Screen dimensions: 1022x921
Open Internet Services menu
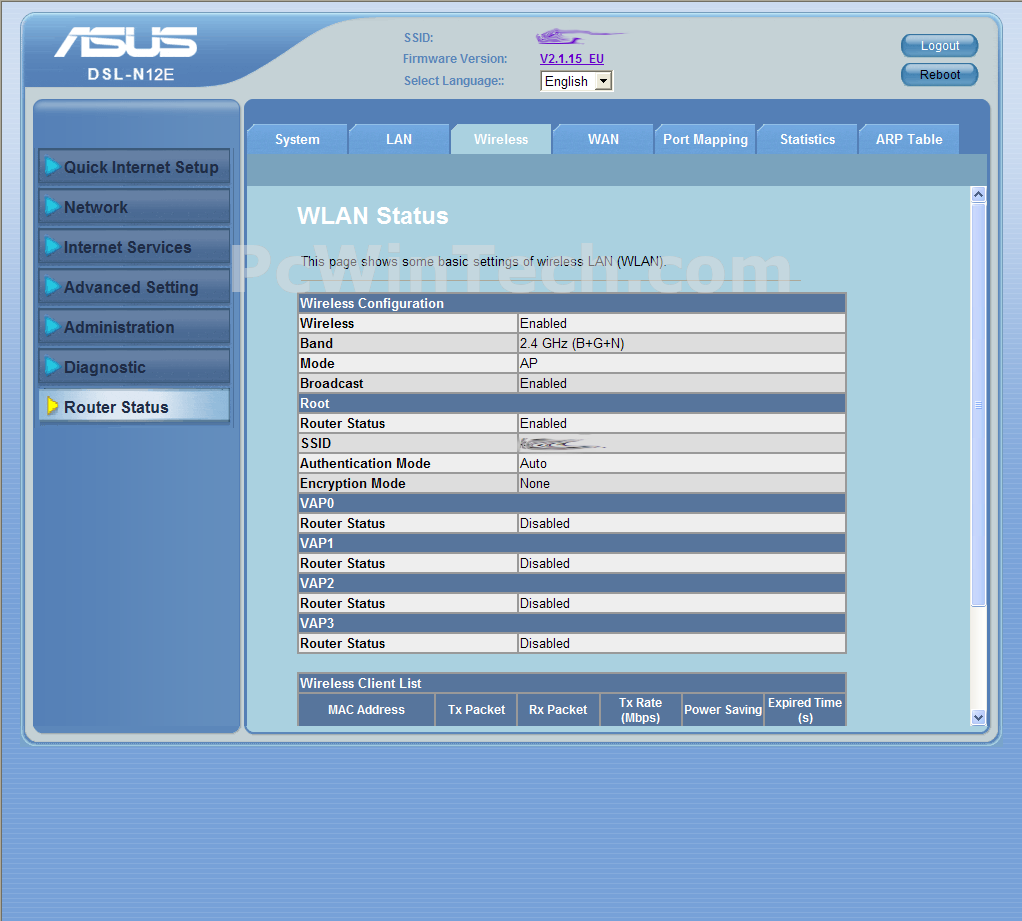[134, 247]
